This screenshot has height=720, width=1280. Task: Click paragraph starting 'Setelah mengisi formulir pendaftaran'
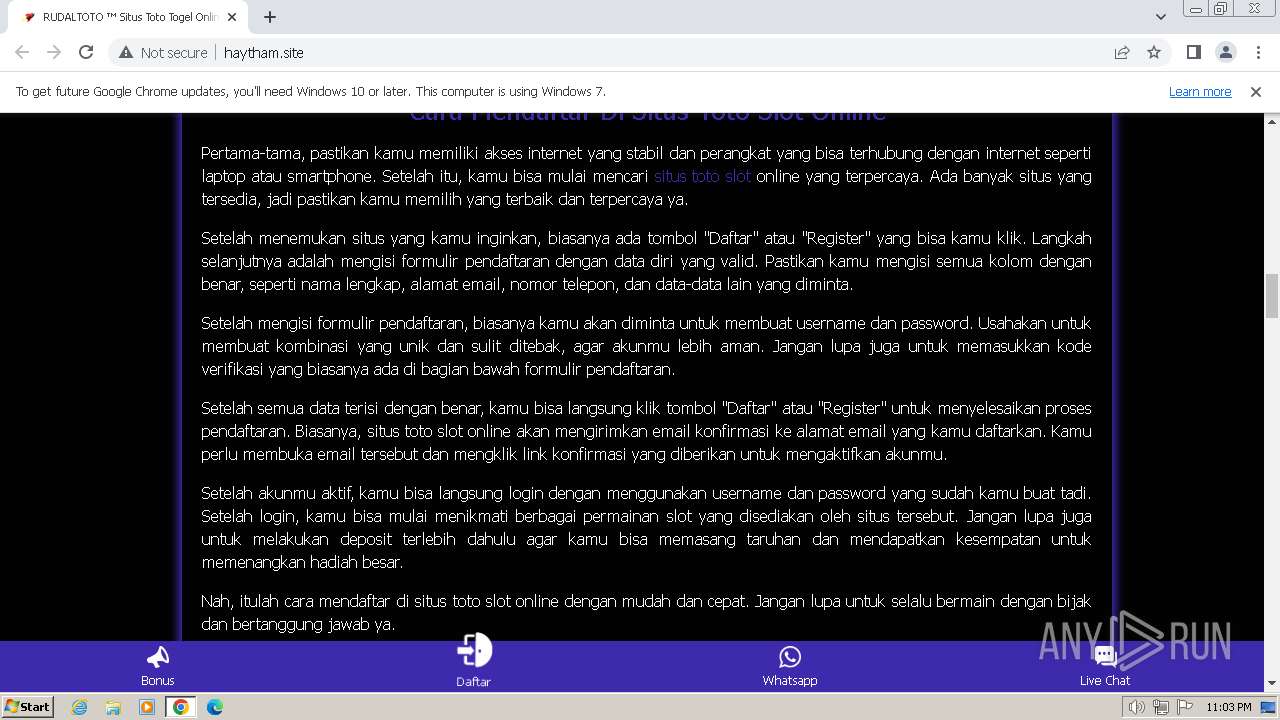click(x=646, y=346)
